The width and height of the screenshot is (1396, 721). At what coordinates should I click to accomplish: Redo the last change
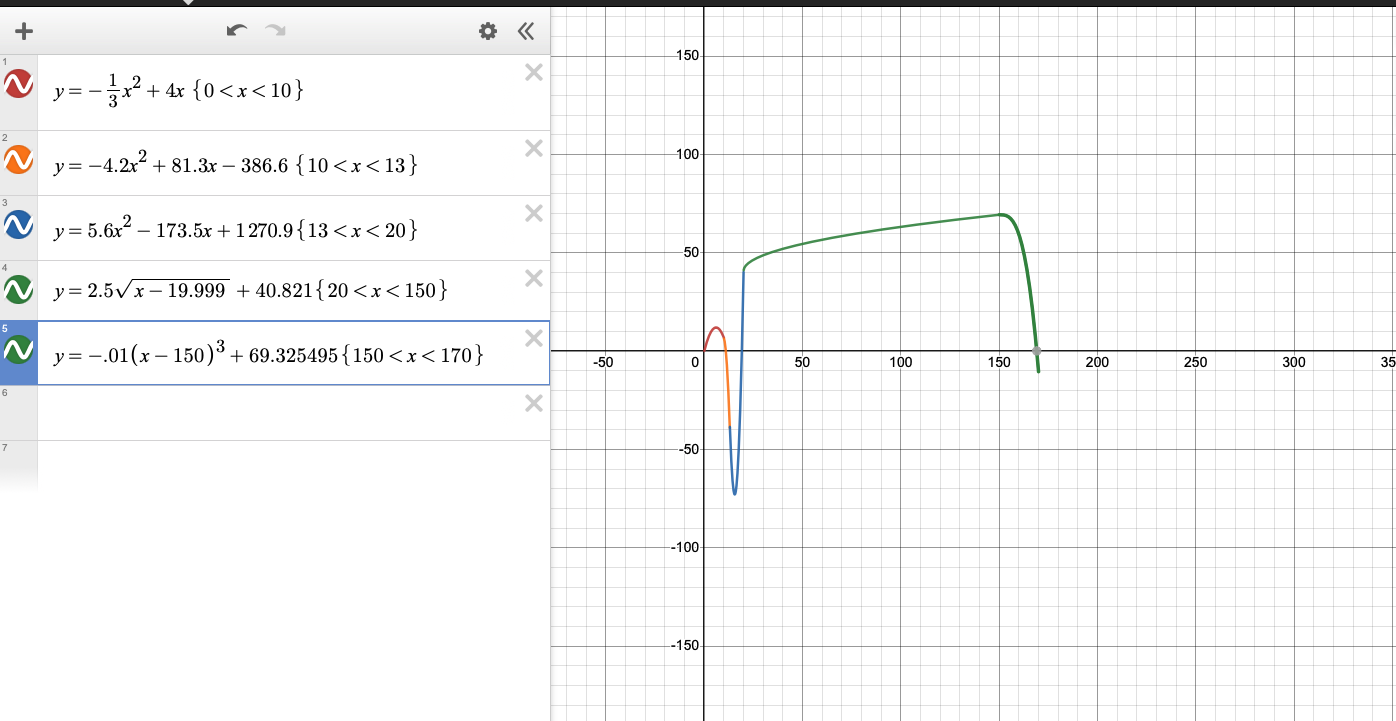(x=274, y=31)
